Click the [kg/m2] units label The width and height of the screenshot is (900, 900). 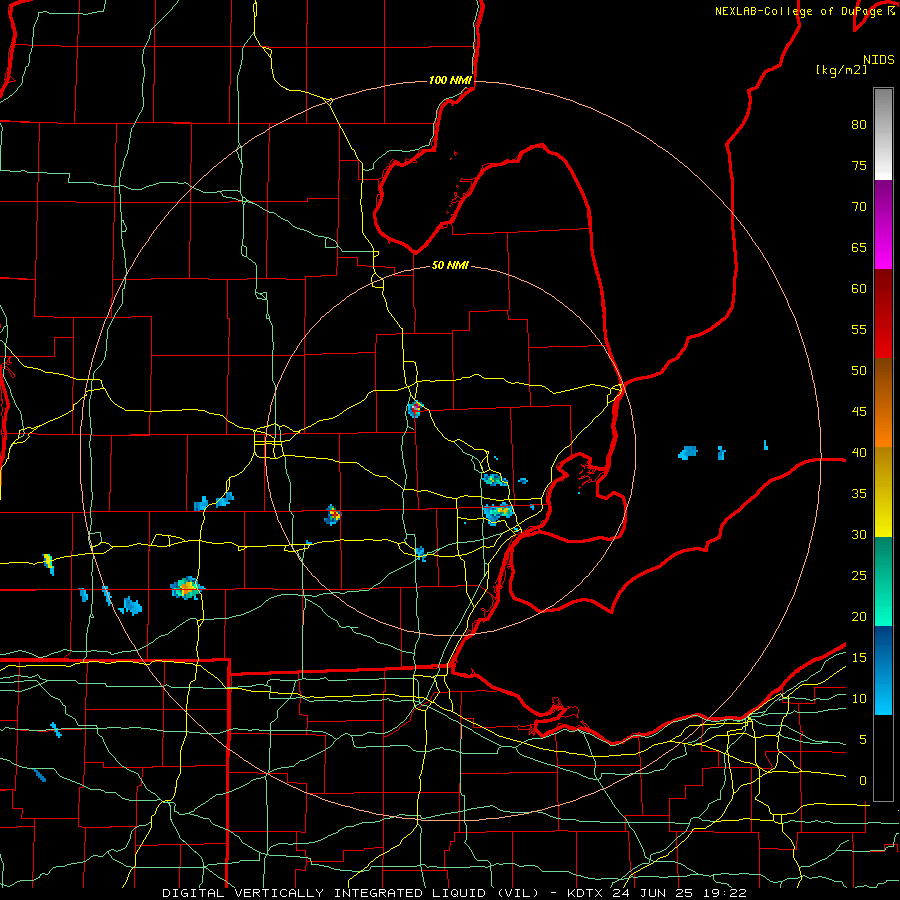tap(841, 70)
